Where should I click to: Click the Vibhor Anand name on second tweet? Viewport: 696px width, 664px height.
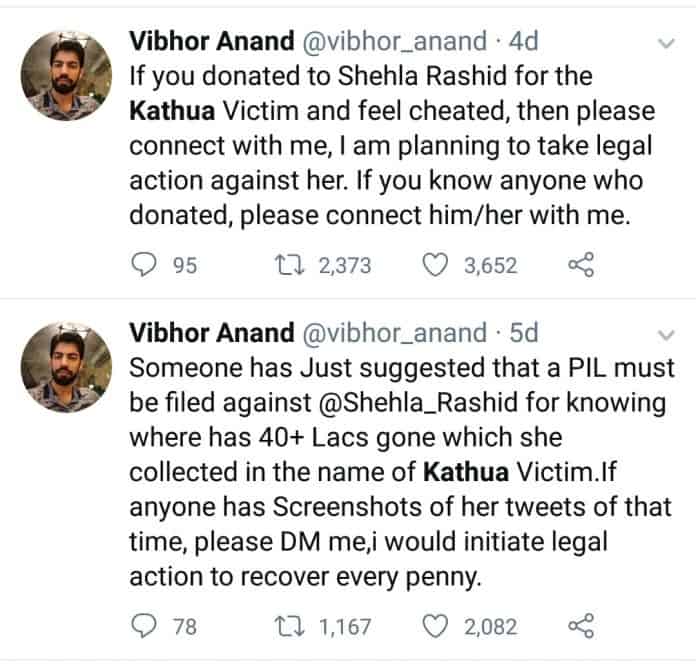[212, 331]
